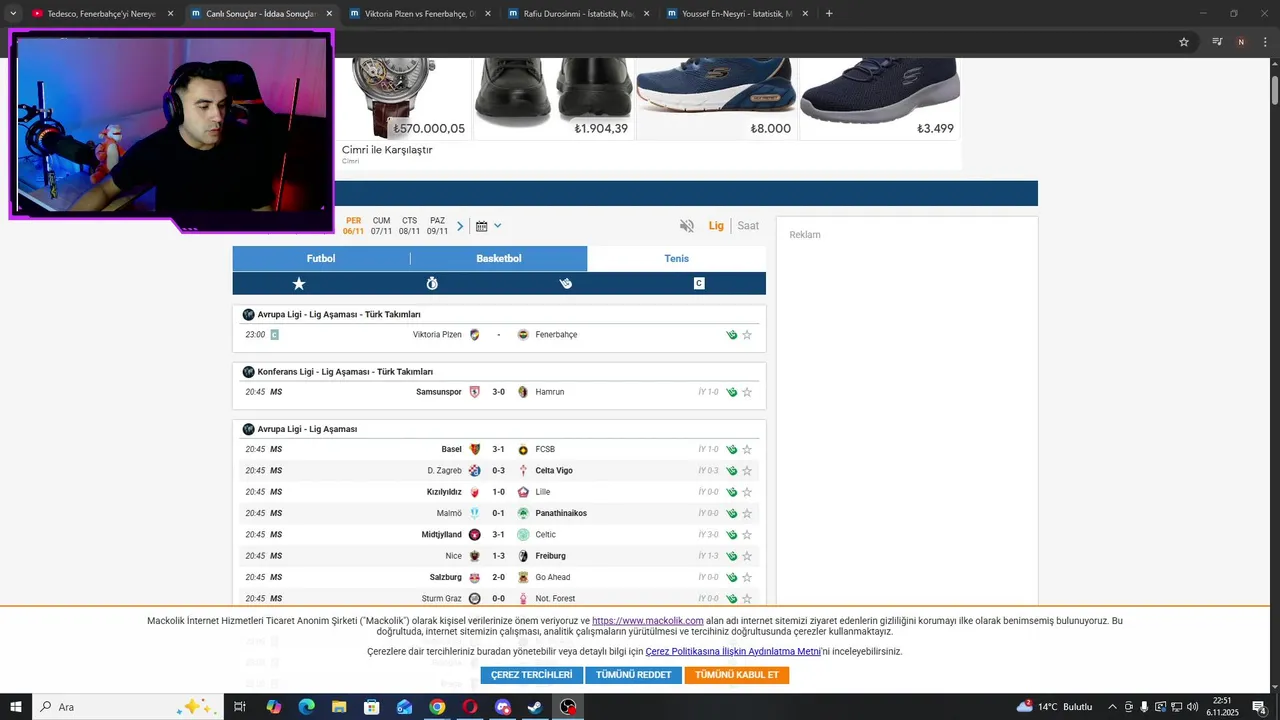Switch to Rafiu Durosinmi browser tab
This screenshot has height=720, width=1280.
[577, 14]
